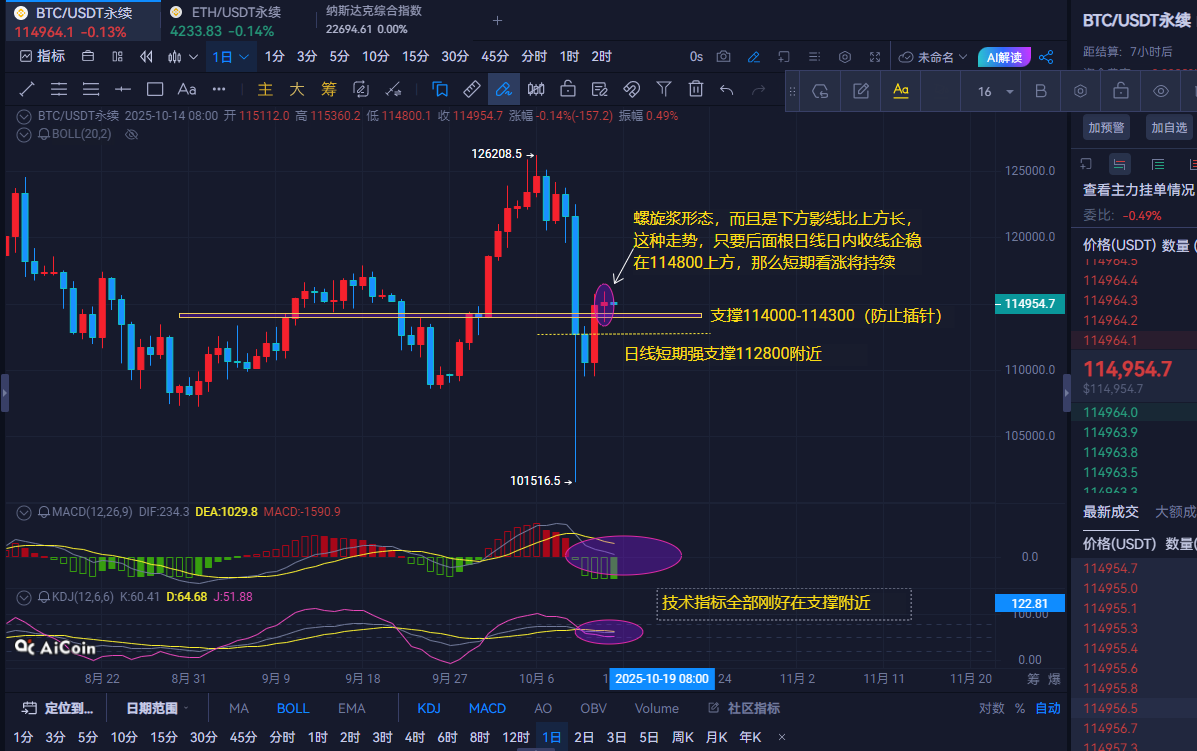Open the 未命名 layout dropdown
This screenshot has height=751, width=1197.
[933, 57]
